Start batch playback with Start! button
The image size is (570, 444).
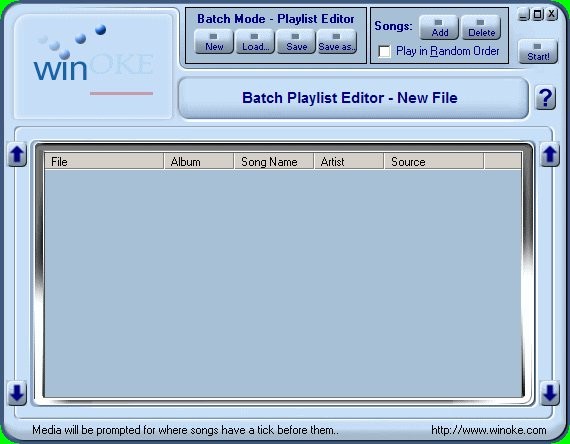(538, 52)
